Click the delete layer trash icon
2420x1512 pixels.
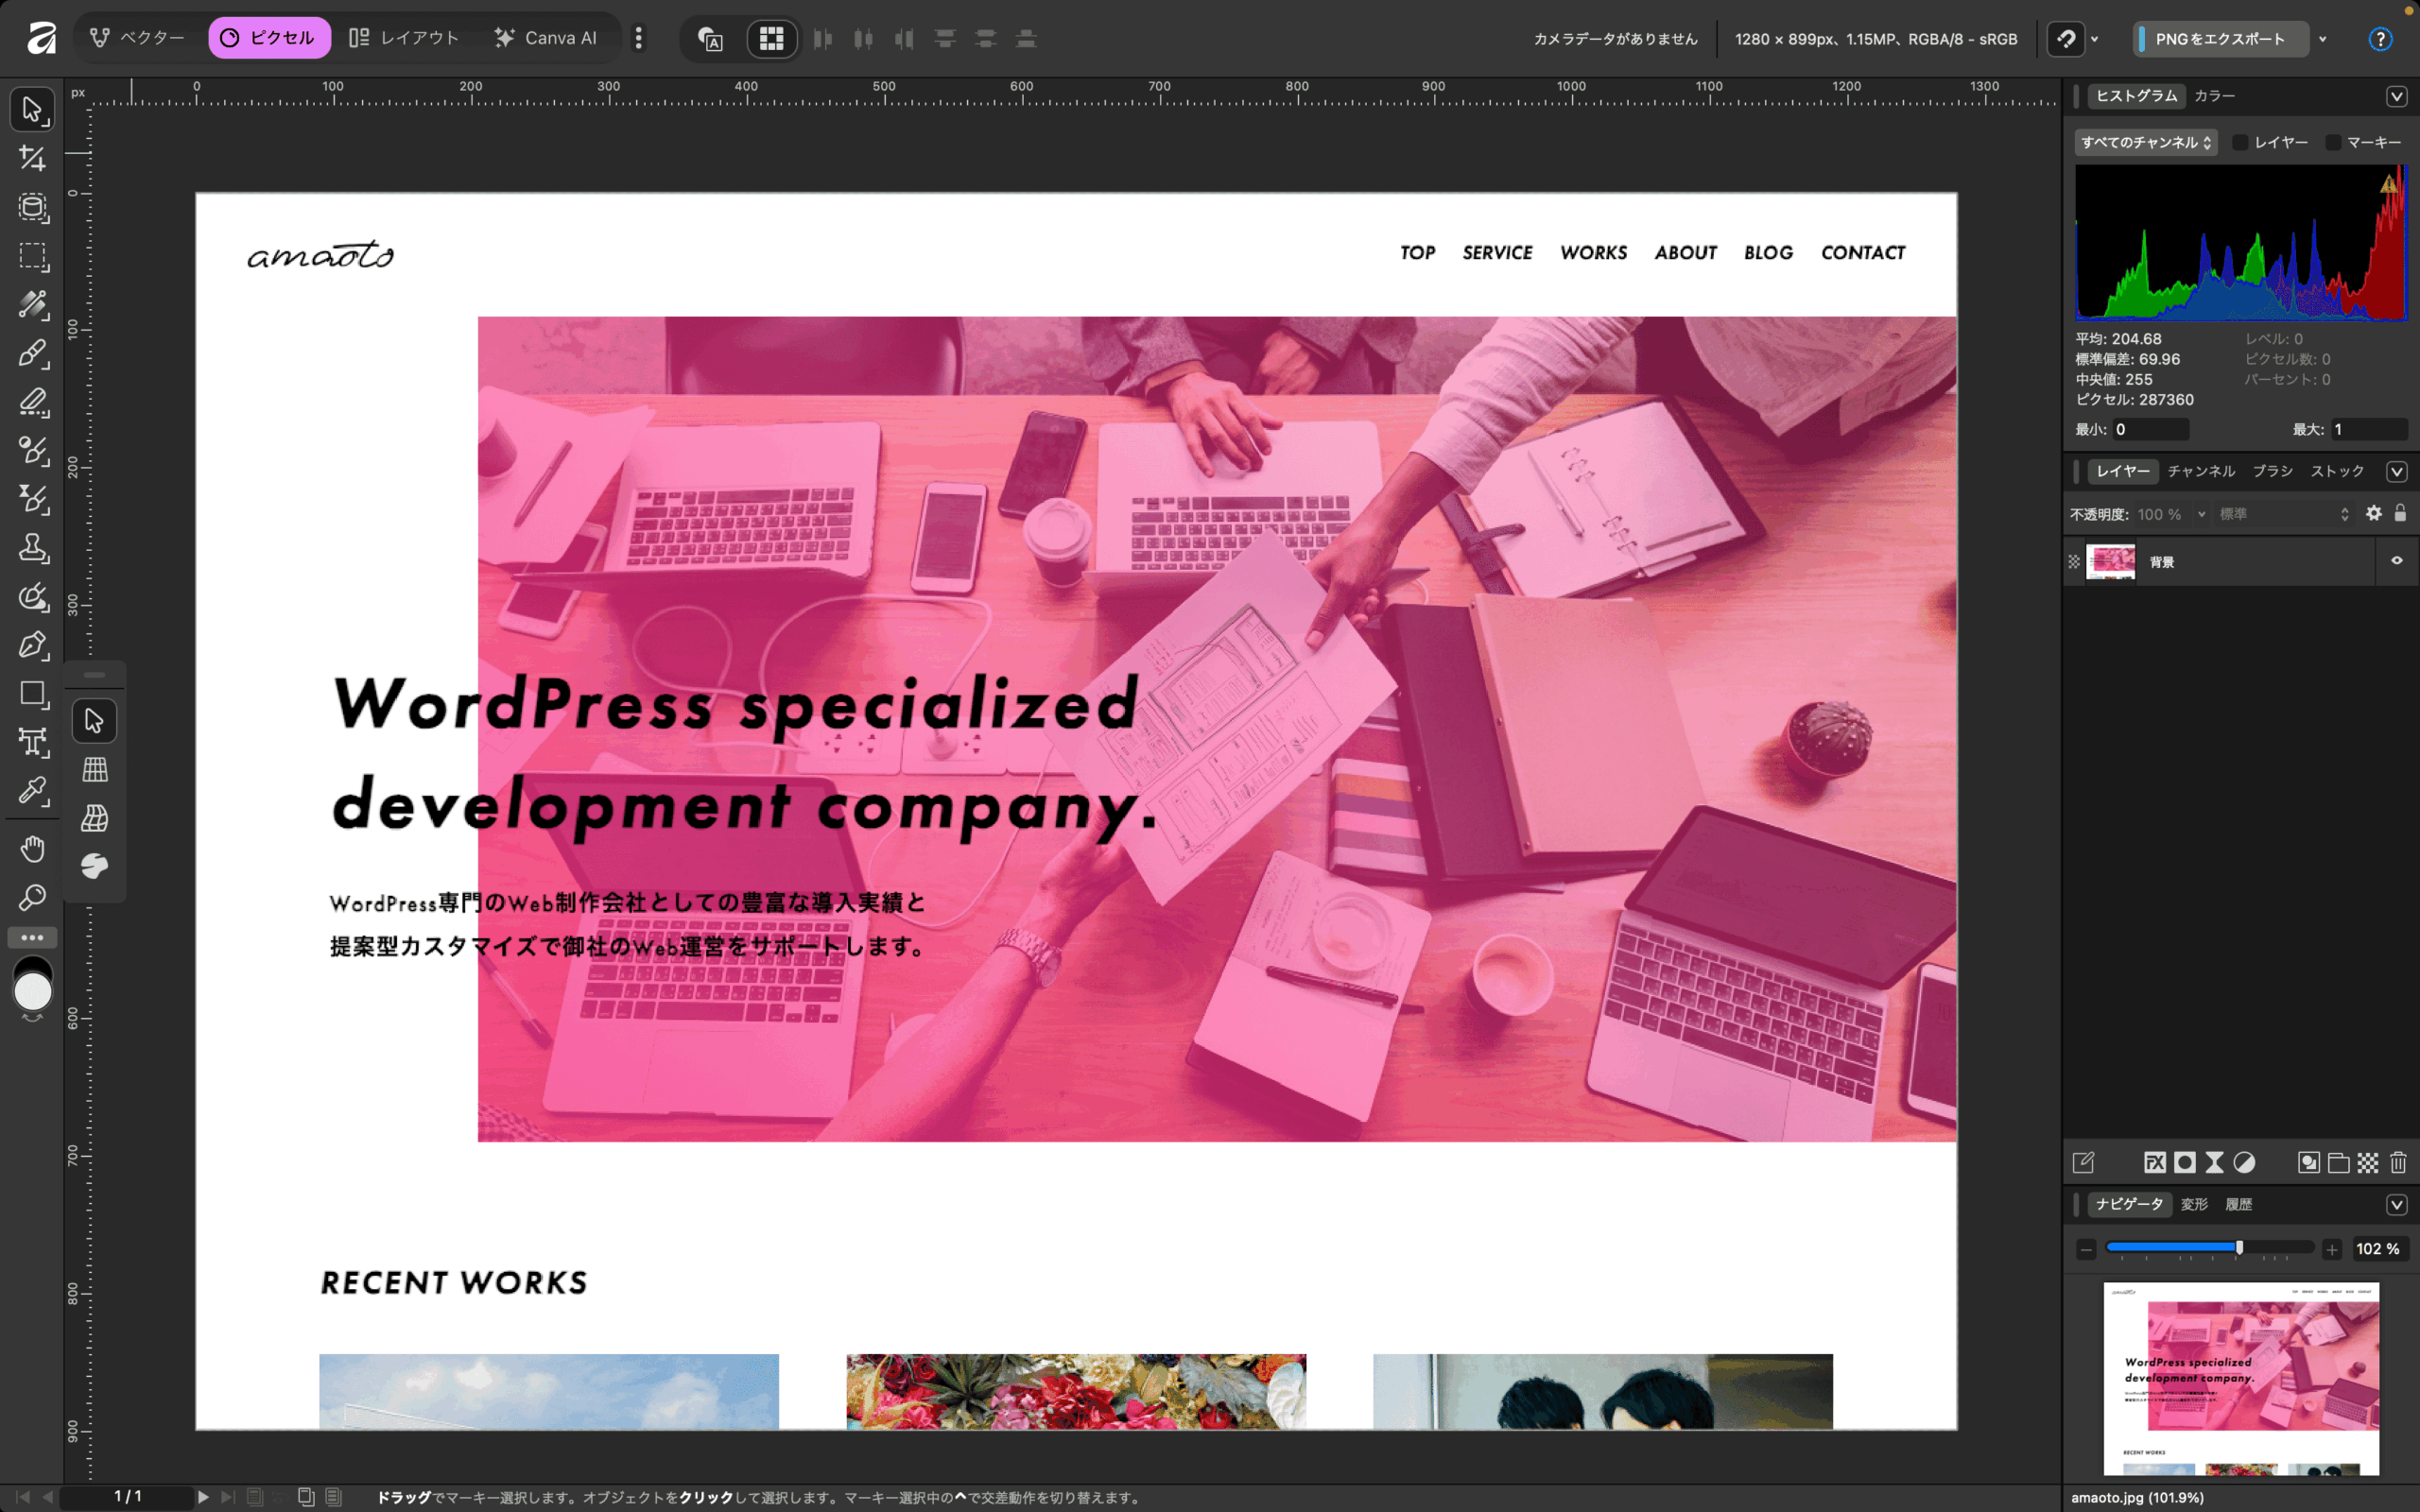[2397, 1162]
